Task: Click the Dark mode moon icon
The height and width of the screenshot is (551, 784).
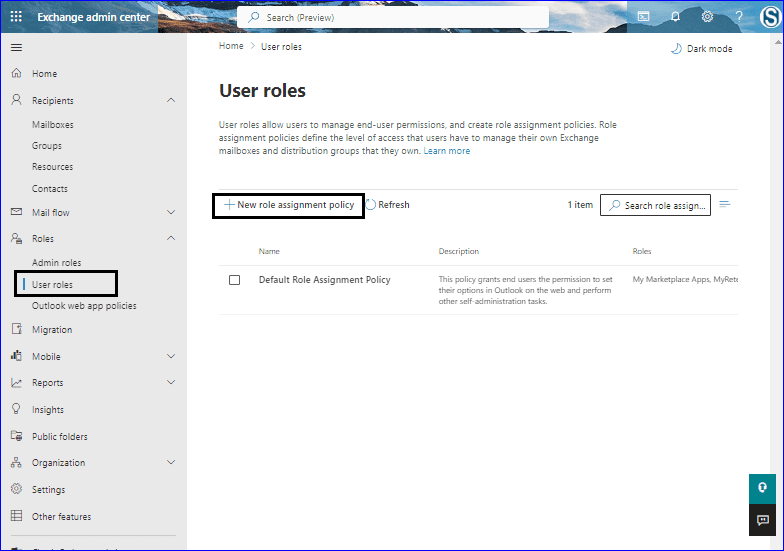Action: pos(676,48)
